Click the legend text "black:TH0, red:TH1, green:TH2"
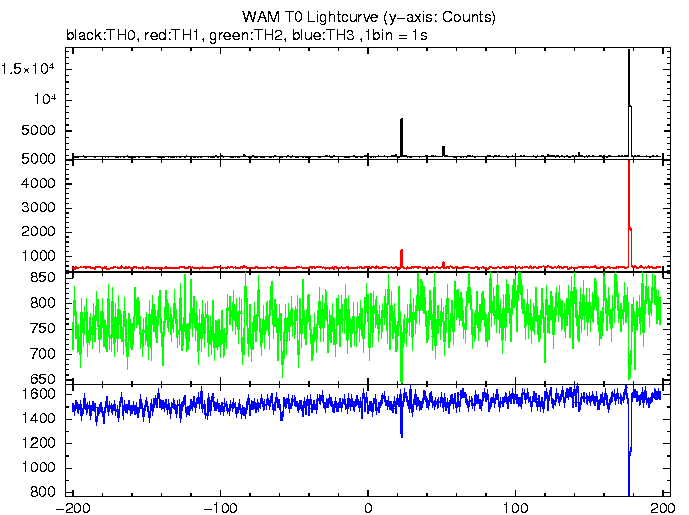The image size is (689, 515). pyautogui.click(x=174, y=35)
